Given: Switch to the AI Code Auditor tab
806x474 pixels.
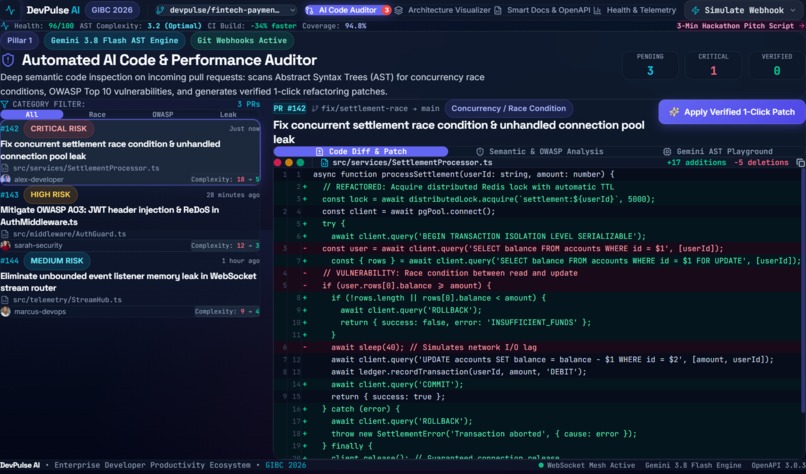Looking at the screenshot, I should coord(348,10).
